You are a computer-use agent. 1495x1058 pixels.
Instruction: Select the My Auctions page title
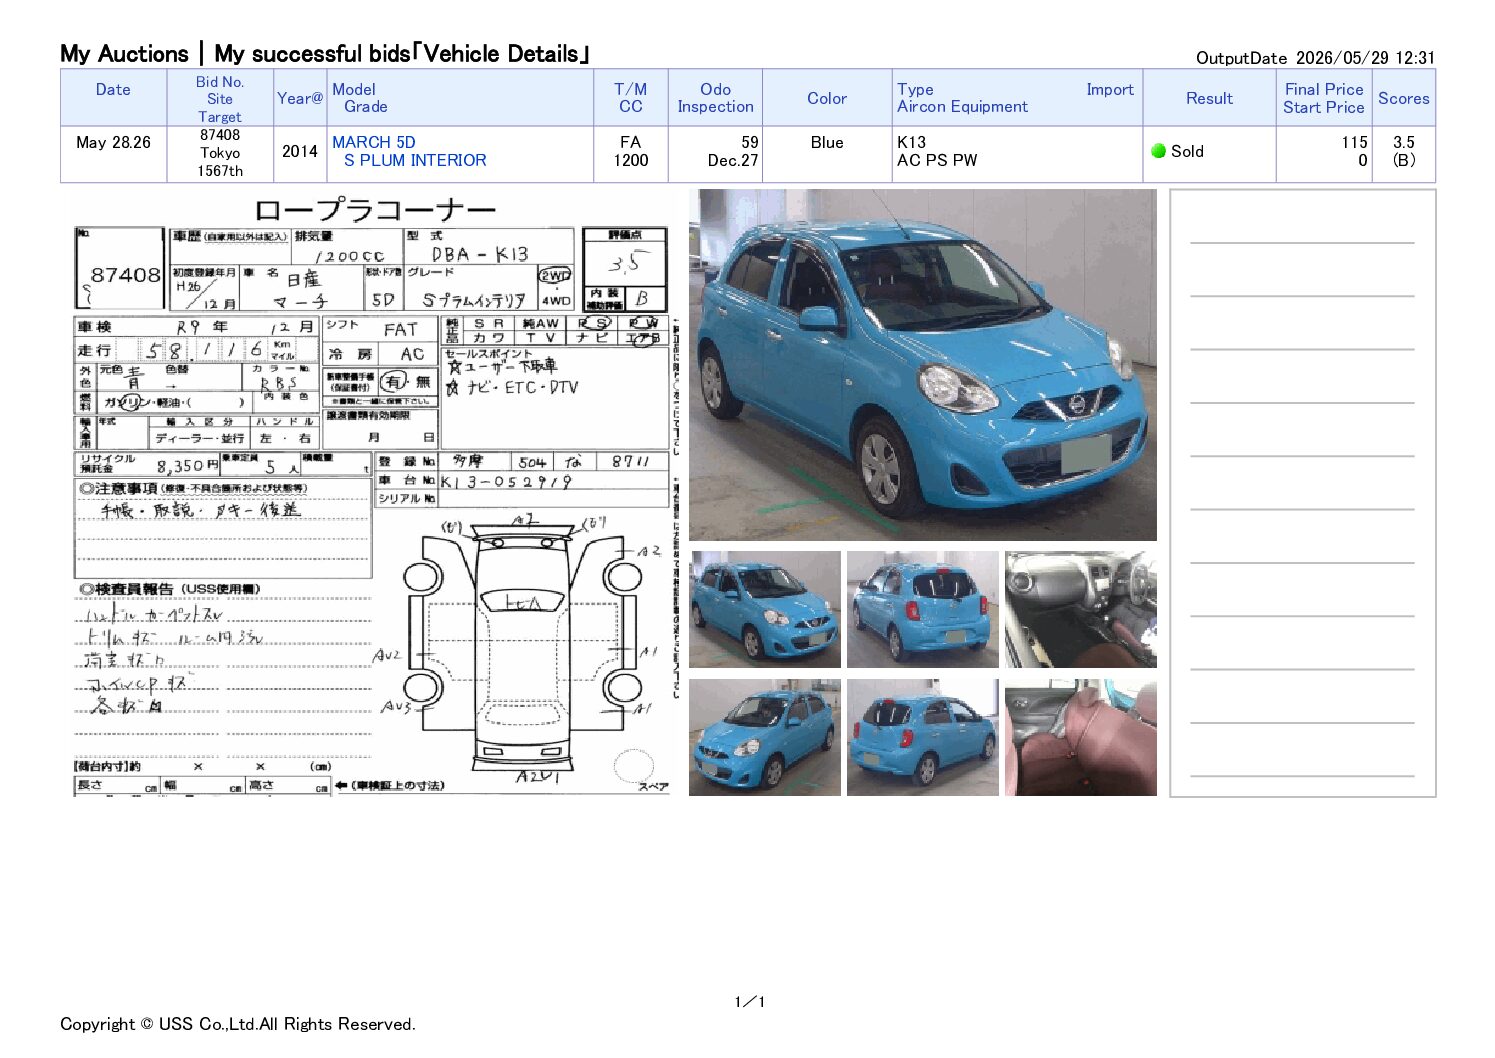point(325,54)
